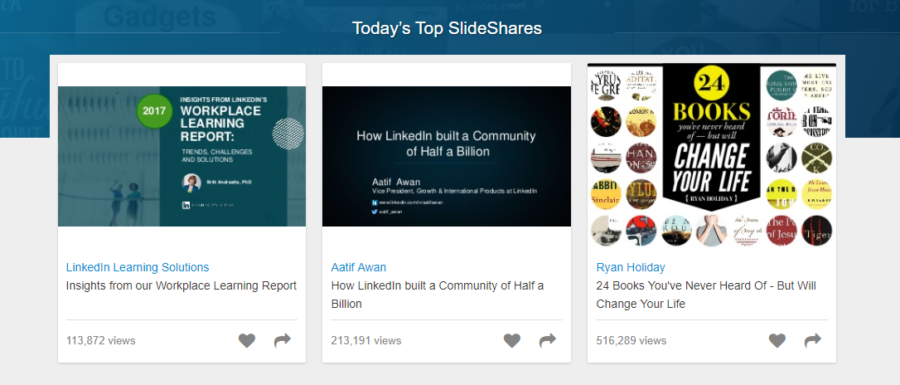Screen dimensions: 900x385
Task: Click the 213,191 views count
Action: [366, 341]
